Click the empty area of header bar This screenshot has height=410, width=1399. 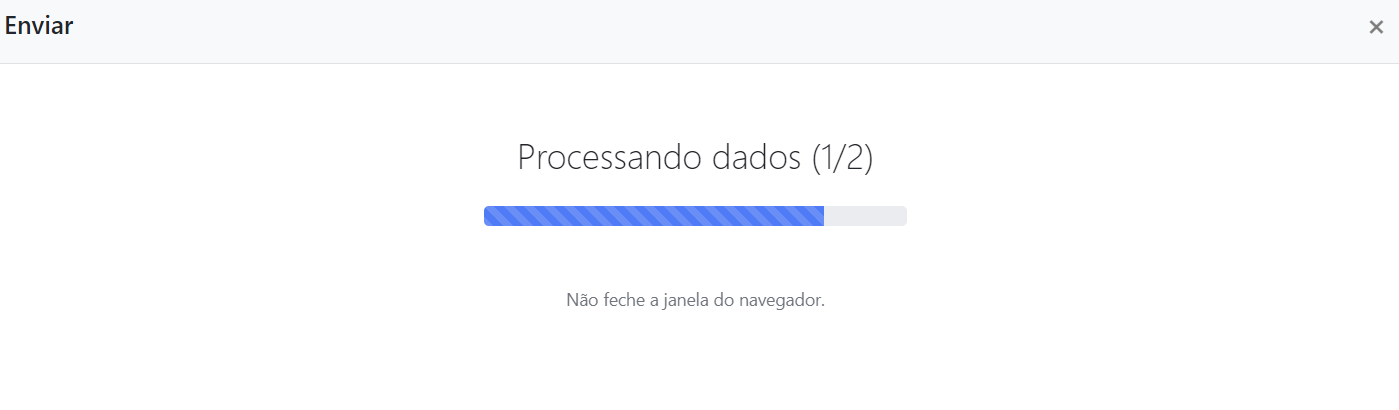click(x=700, y=30)
